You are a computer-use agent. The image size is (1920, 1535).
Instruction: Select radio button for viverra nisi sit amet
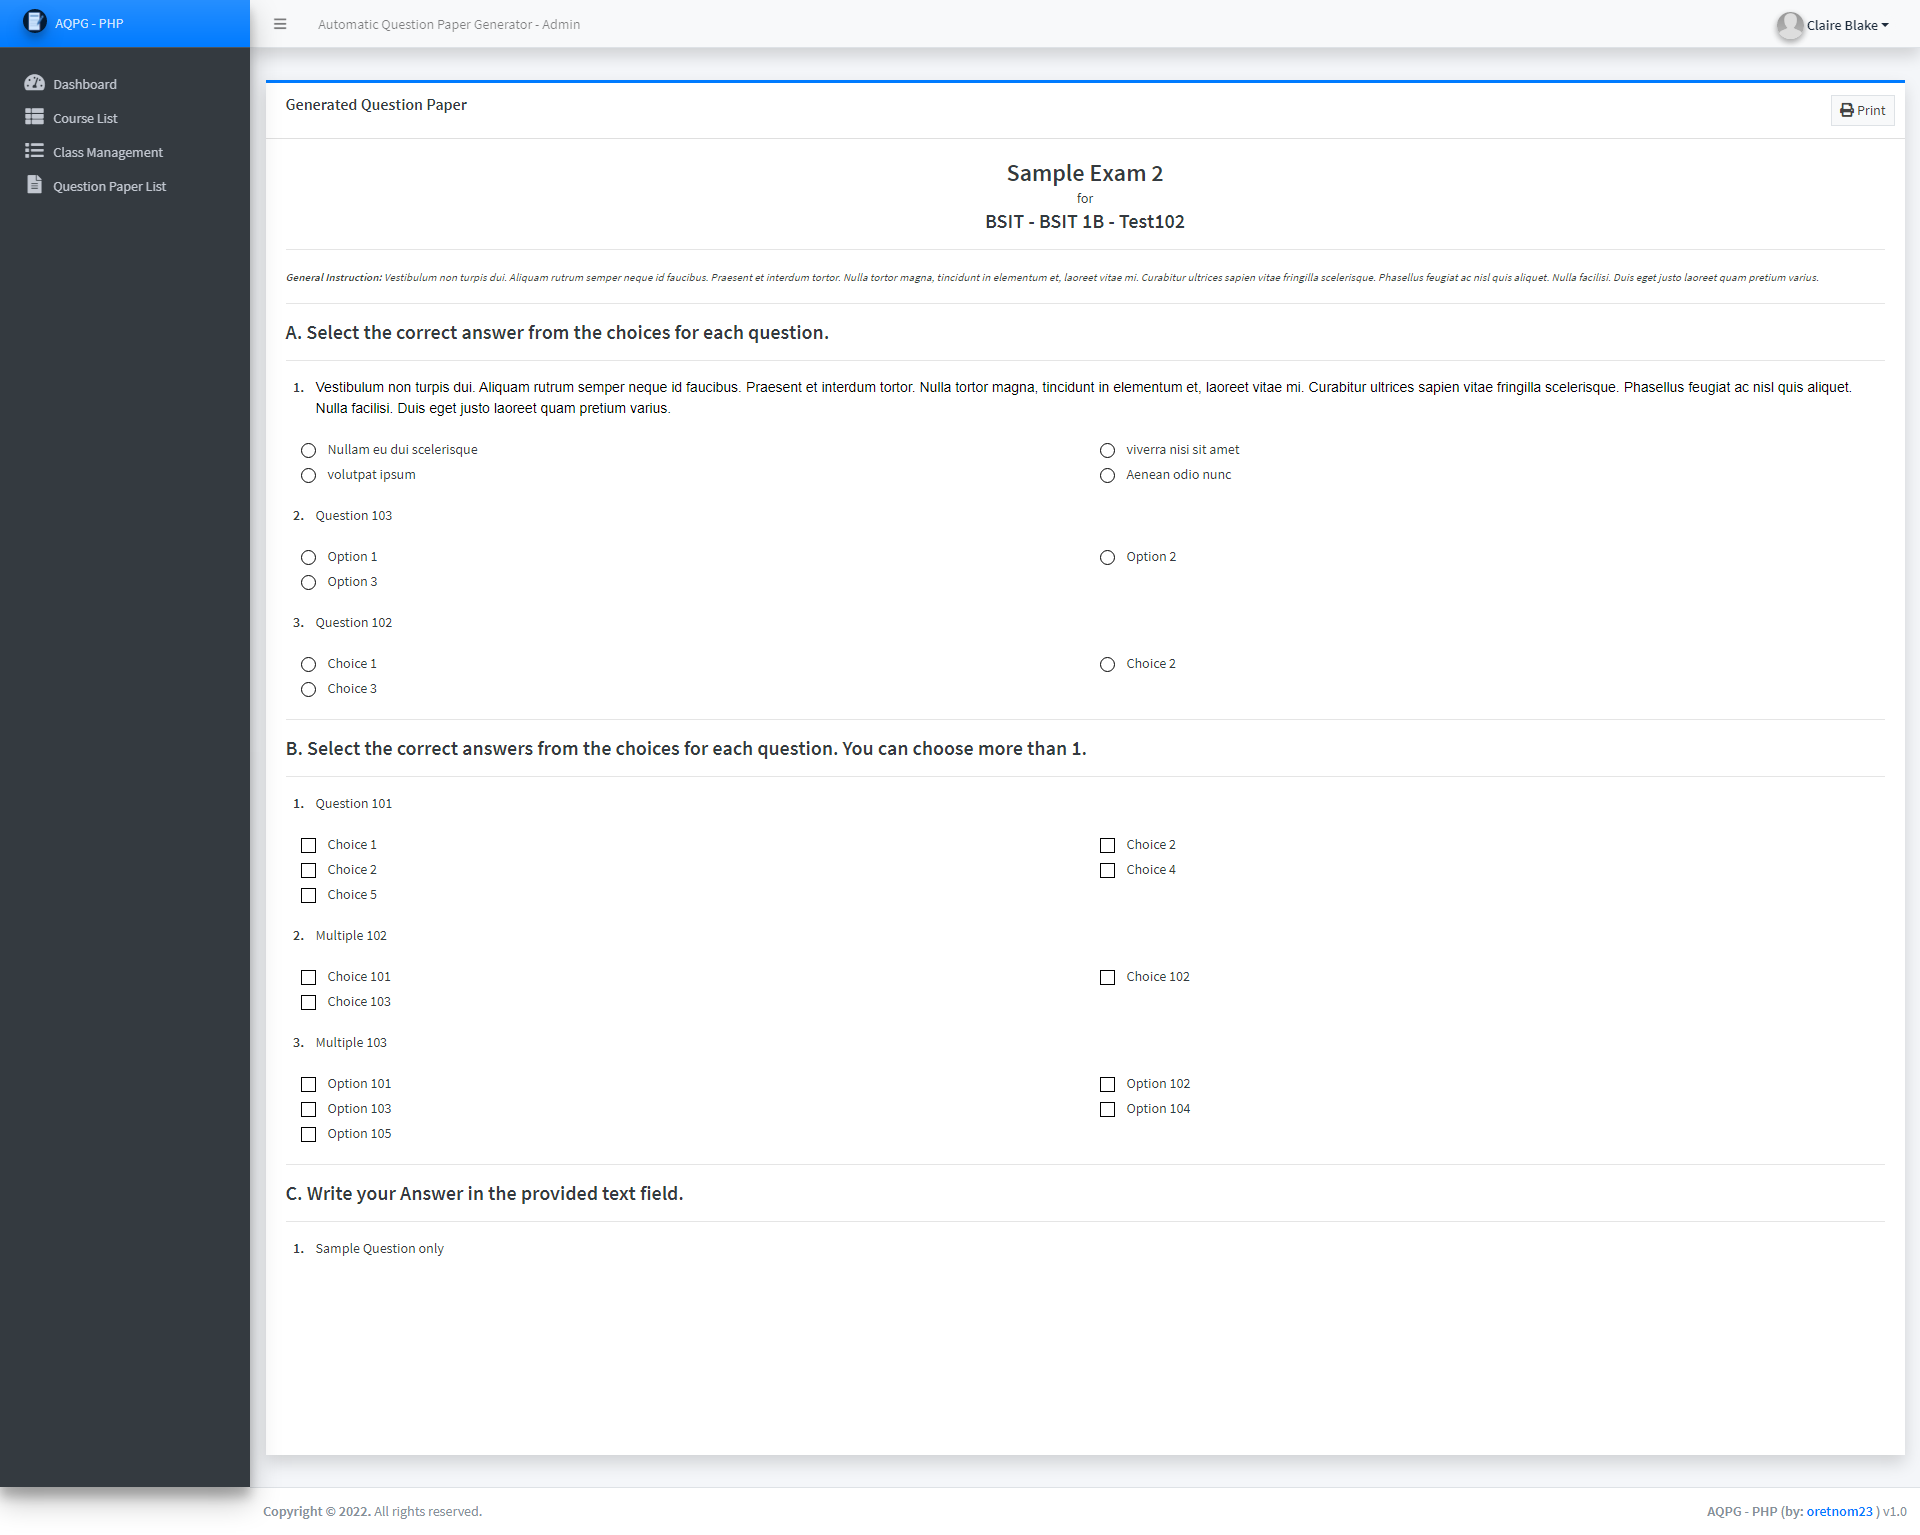tap(1109, 450)
